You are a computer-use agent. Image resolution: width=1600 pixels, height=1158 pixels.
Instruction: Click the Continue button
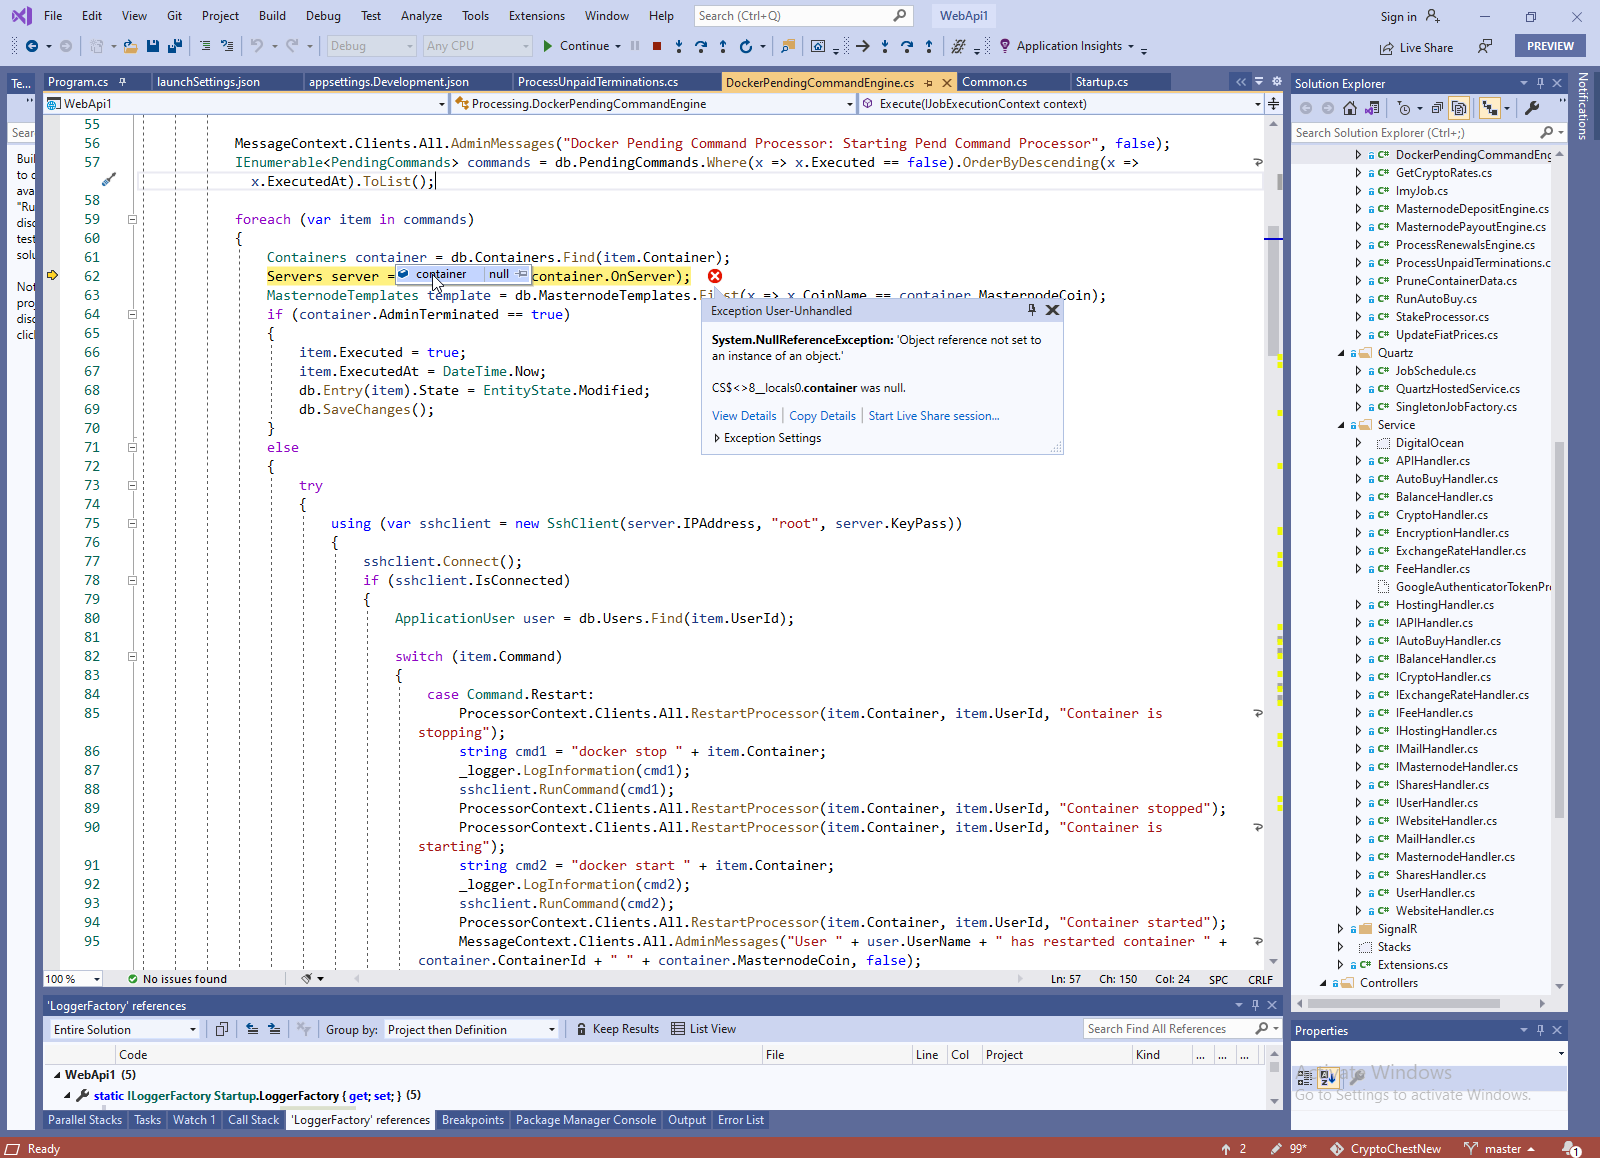click(576, 46)
